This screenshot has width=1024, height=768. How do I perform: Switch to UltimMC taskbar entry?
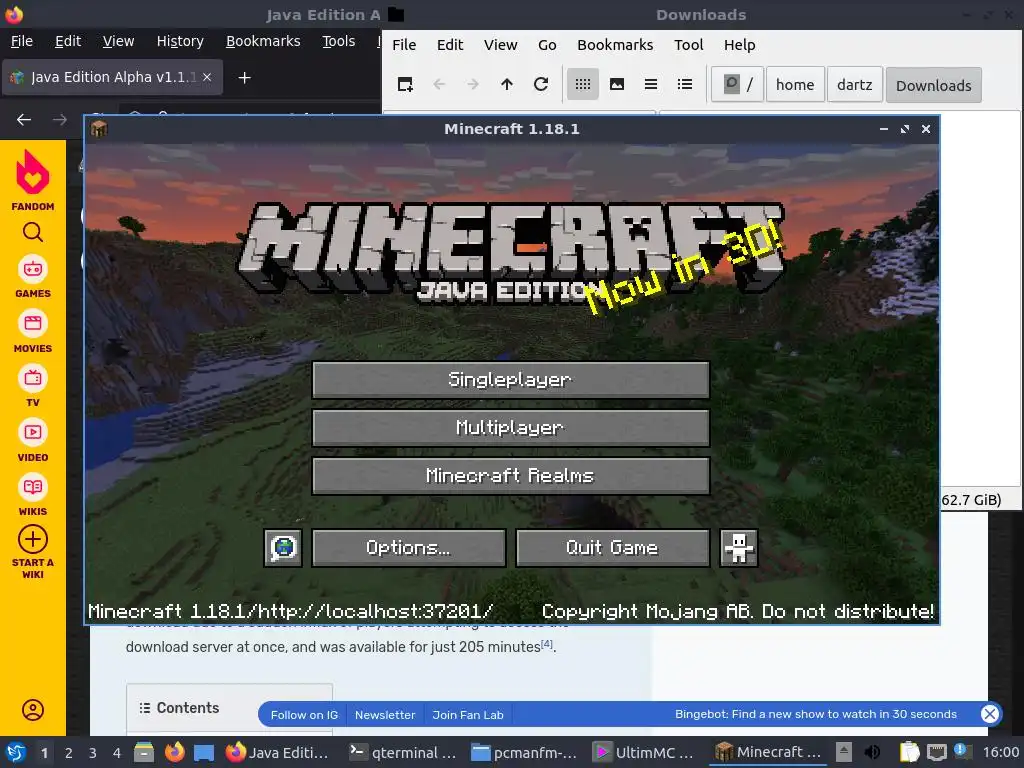tap(645, 752)
